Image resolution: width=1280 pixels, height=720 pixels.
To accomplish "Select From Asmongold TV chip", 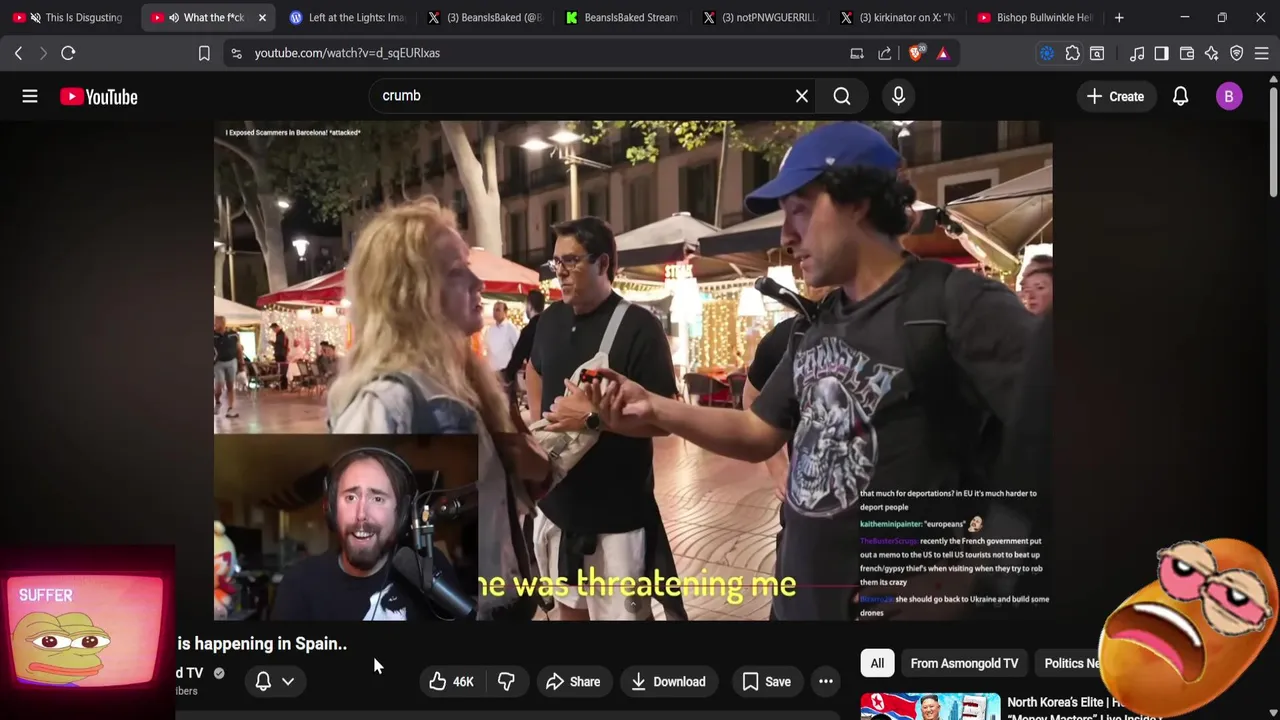I will (964, 663).
